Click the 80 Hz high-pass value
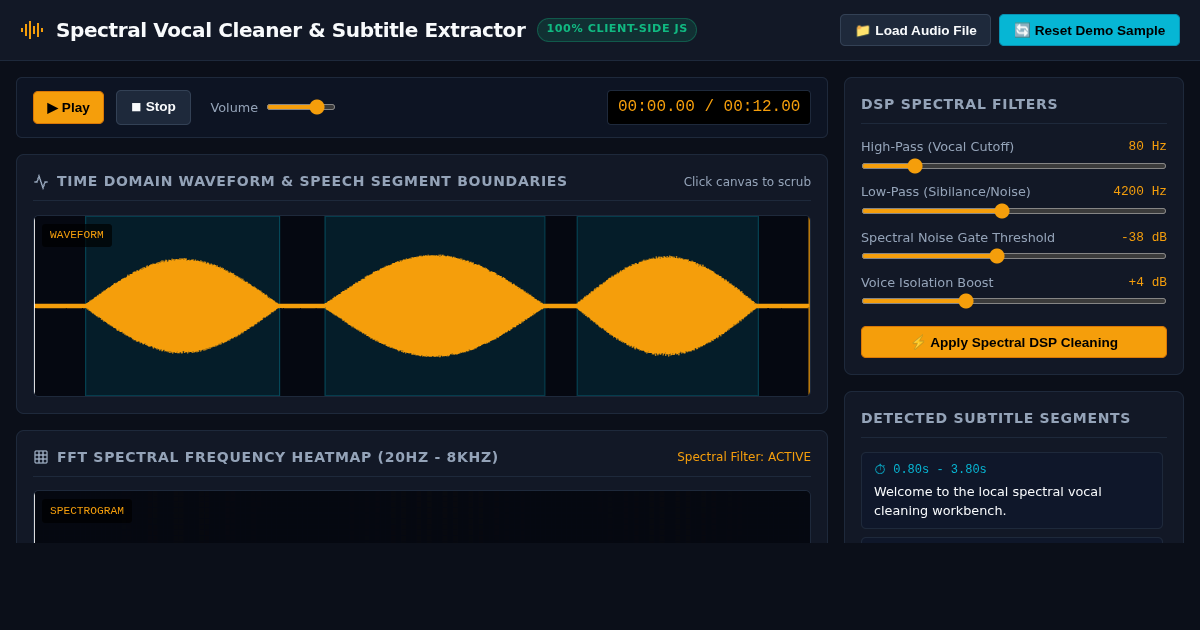Image resolution: width=1200 pixels, height=630 pixels. (x=1147, y=146)
